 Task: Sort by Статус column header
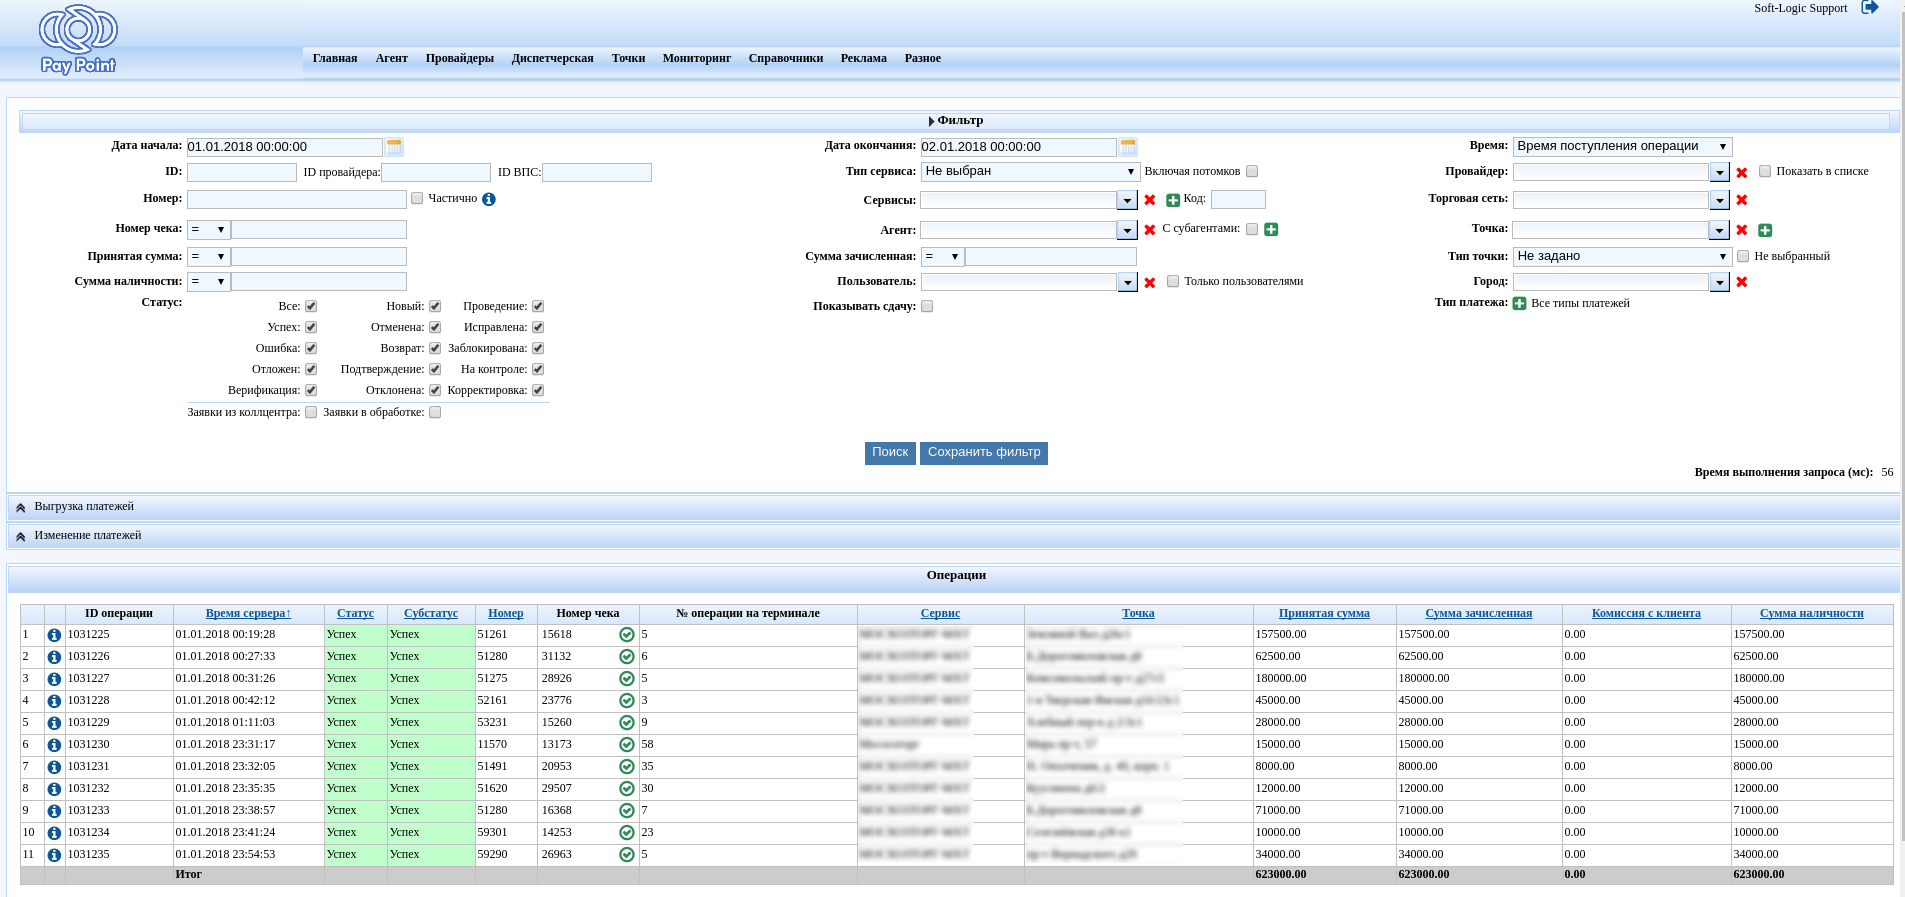pos(355,613)
